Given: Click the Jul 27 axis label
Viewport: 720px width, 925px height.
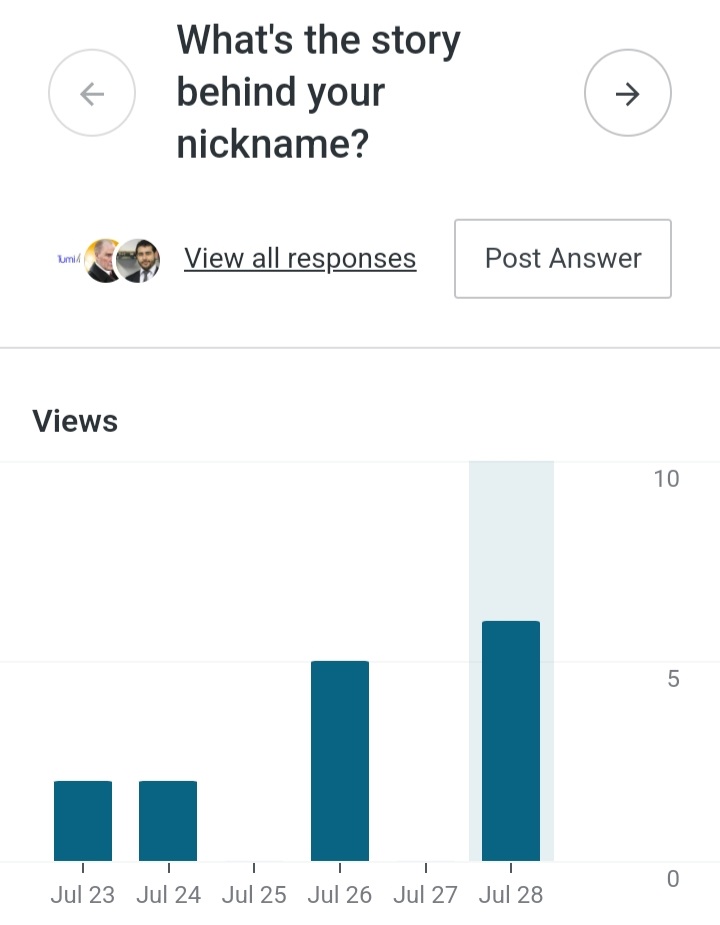Looking at the screenshot, I should [x=426, y=894].
